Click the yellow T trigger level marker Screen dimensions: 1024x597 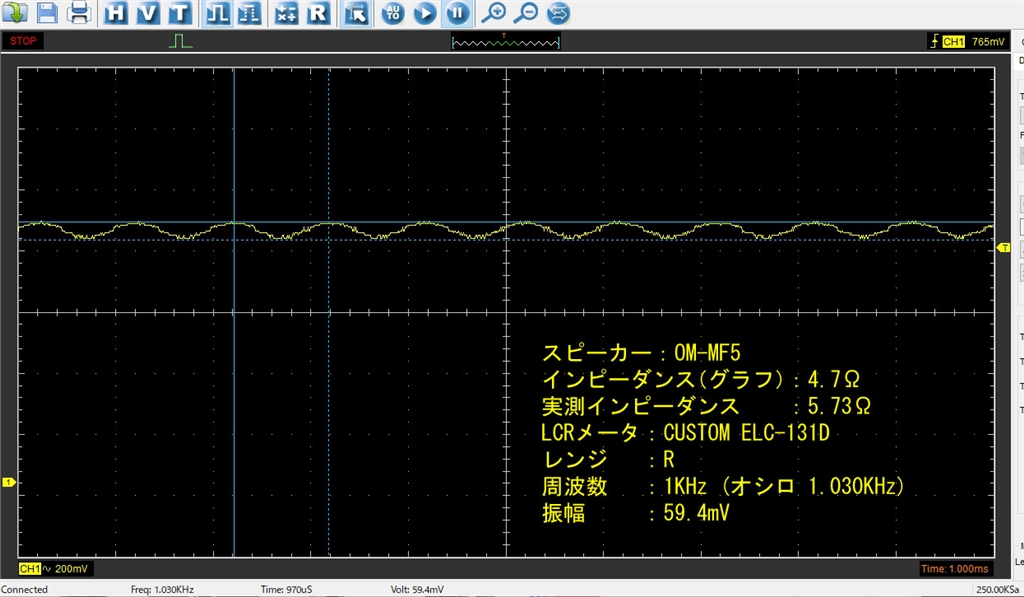1004,248
